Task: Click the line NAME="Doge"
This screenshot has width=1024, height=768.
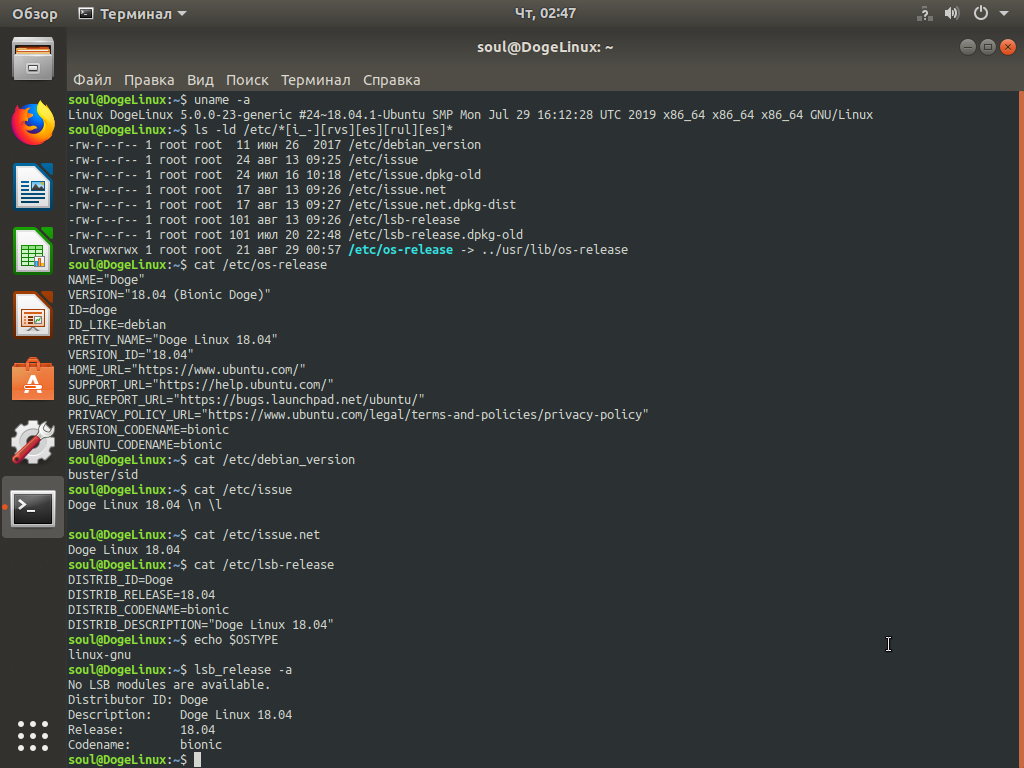Action: (x=106, y=280)
